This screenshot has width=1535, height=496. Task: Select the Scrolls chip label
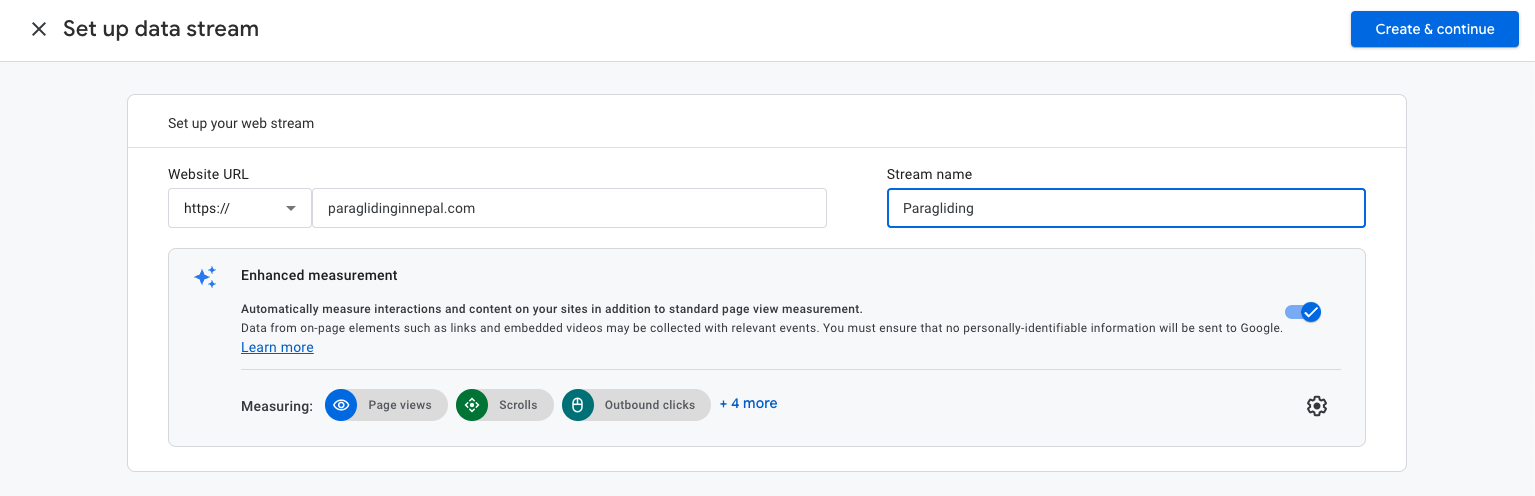(518, 405)
